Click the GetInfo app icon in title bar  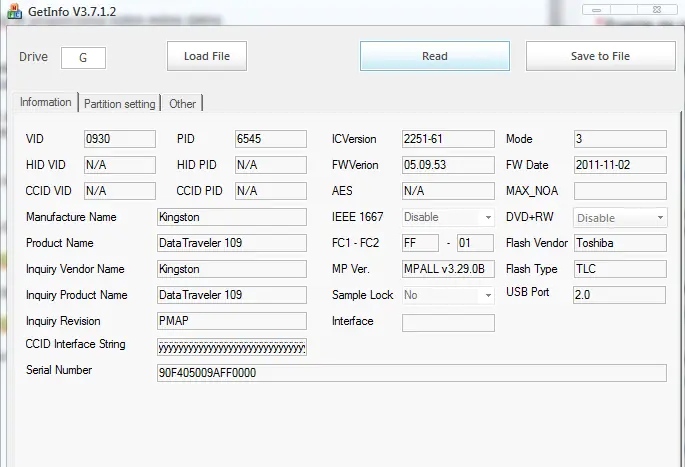click(14, 11)
